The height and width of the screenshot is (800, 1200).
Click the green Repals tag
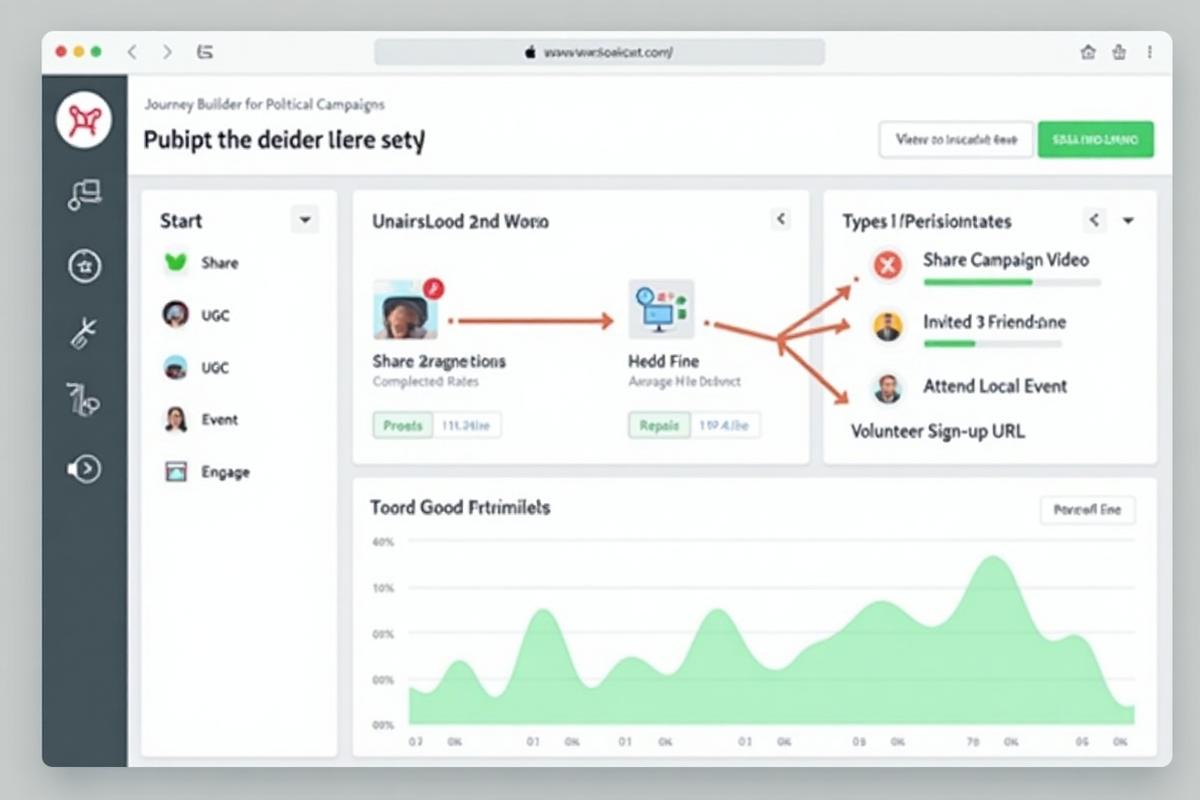(660, 425)
